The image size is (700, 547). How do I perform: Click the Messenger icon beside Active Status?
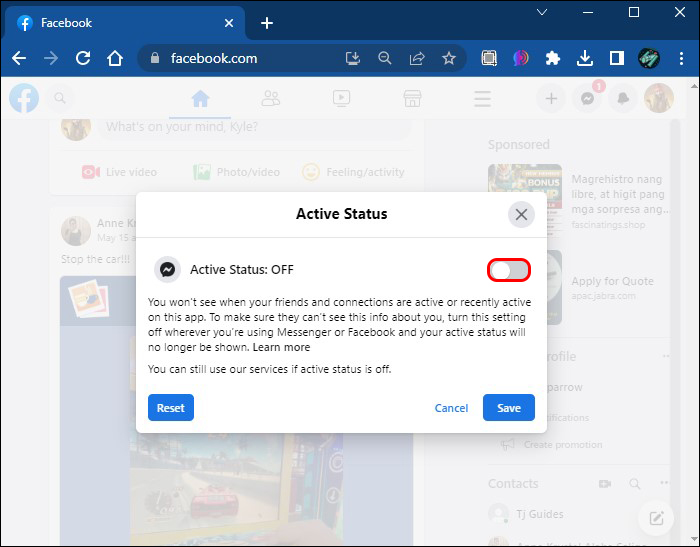[x=167, y=270]
